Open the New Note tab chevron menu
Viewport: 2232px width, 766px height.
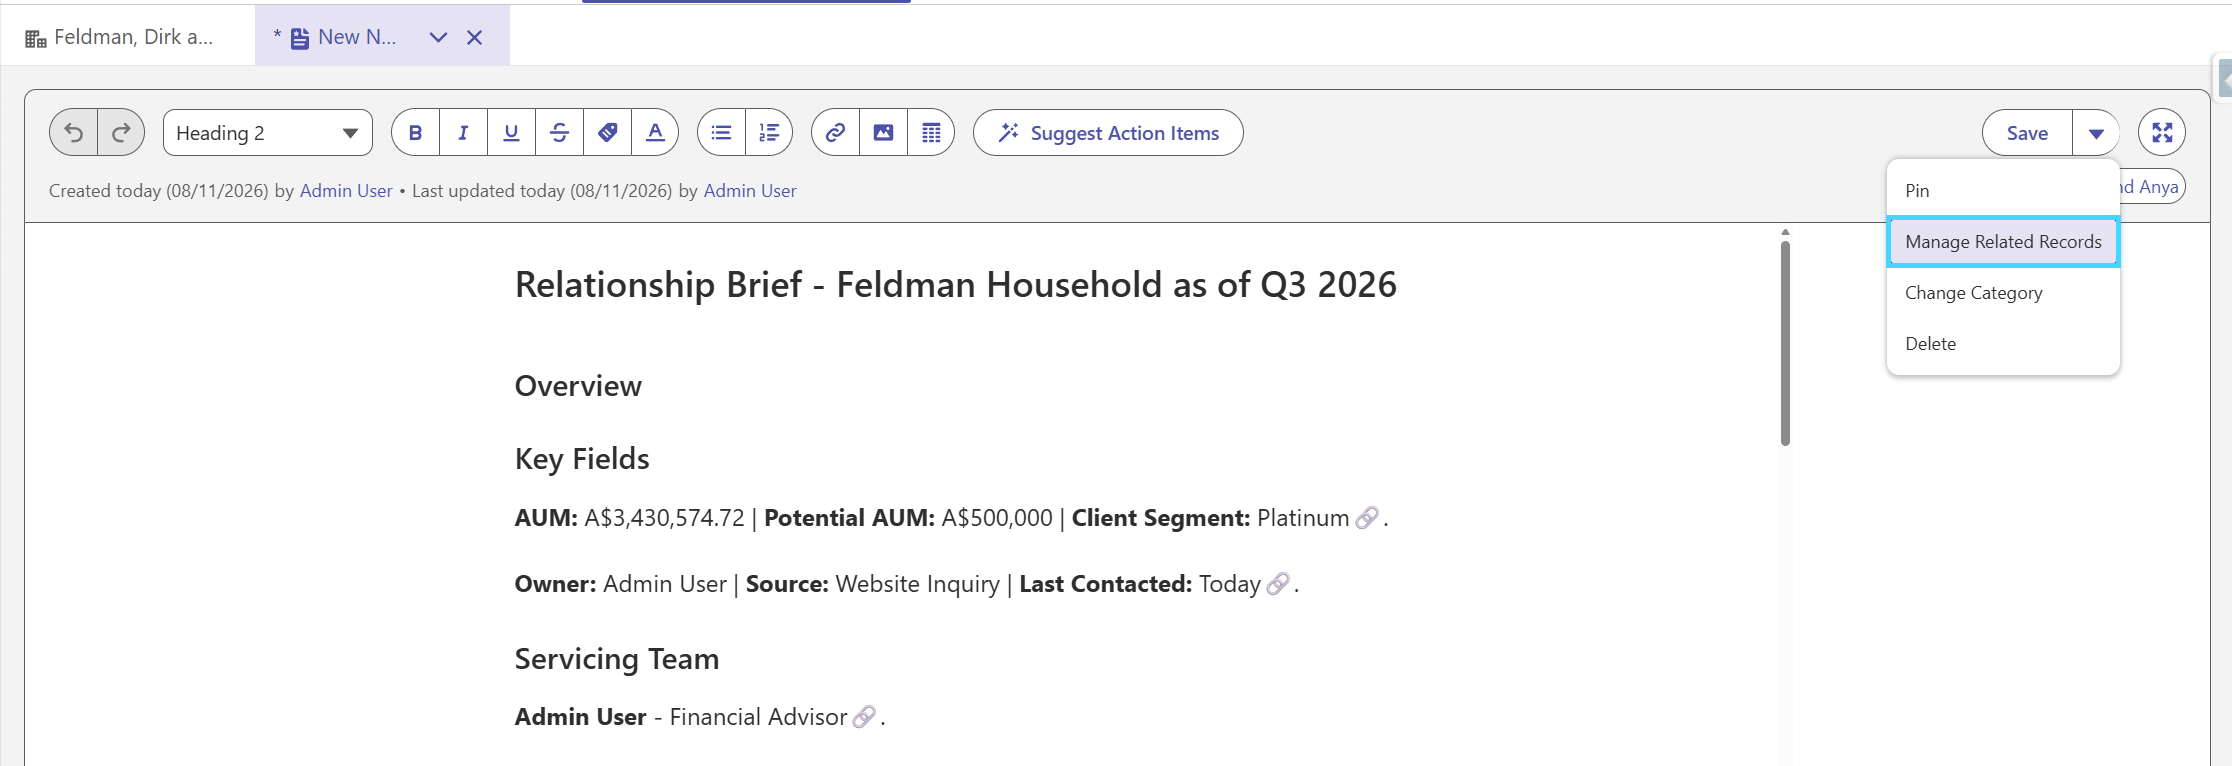(x=438, y=37)
